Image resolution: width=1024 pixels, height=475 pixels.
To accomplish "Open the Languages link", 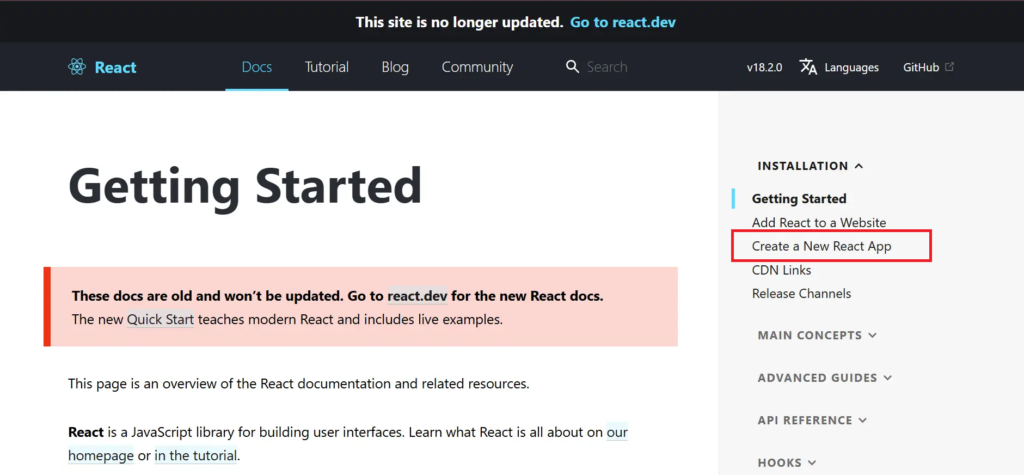I will point(852,67).
